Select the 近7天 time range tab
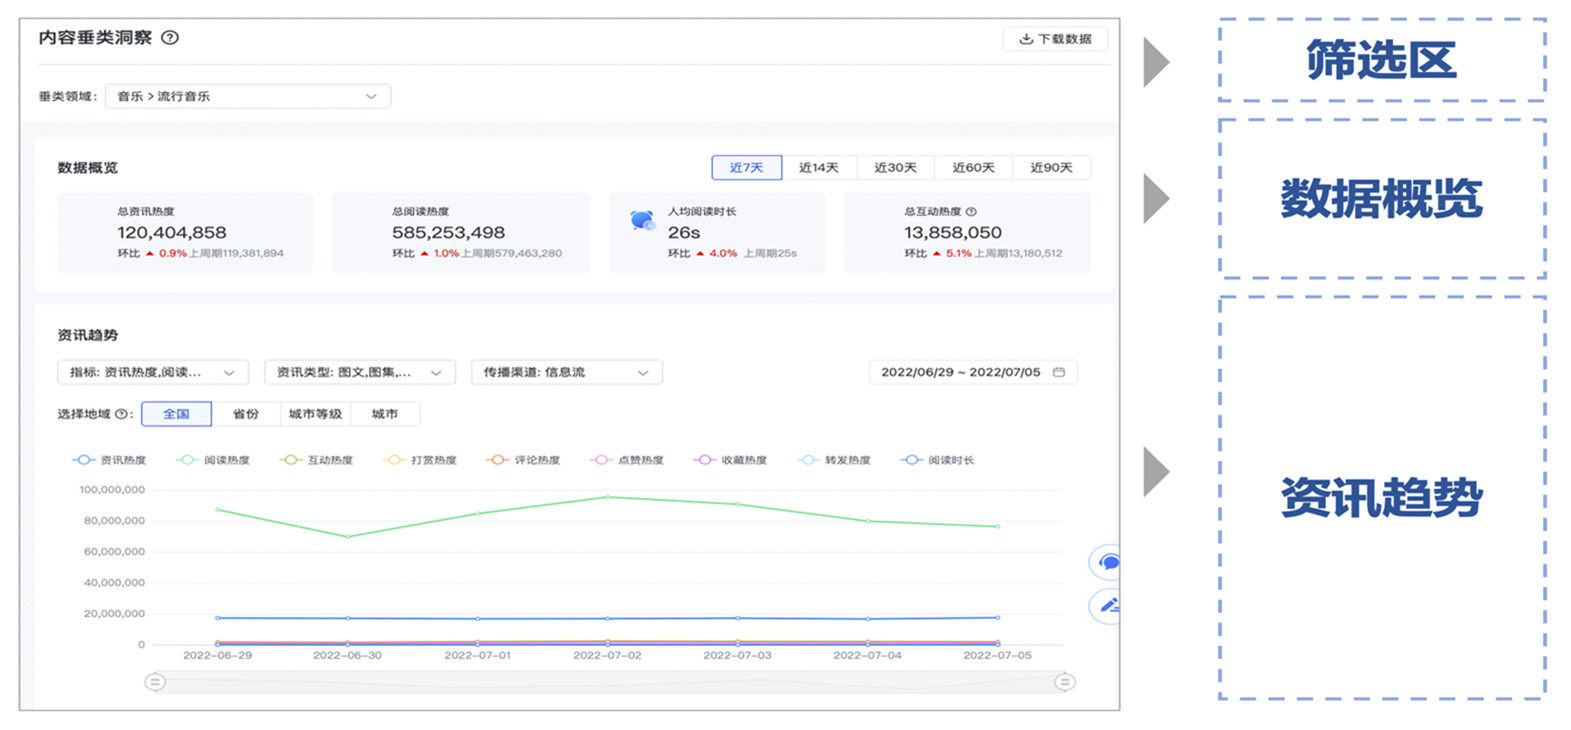 (x=746, y=167)
